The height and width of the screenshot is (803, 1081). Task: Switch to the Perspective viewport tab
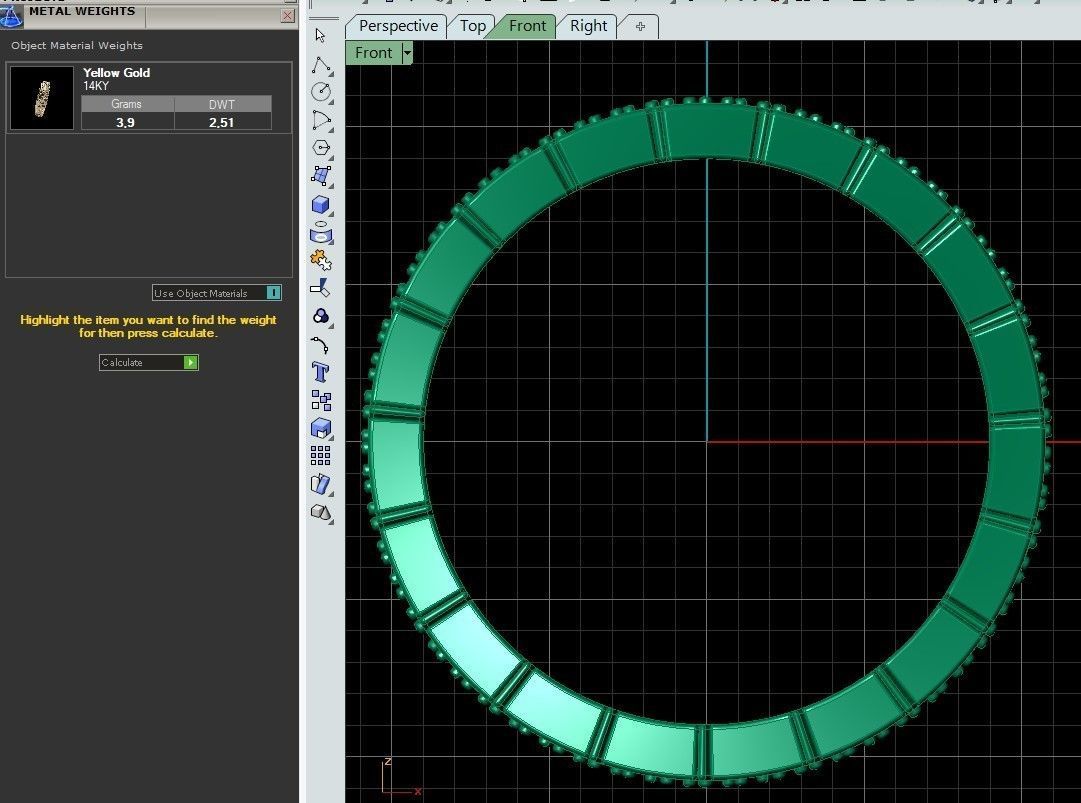point(398,26)
